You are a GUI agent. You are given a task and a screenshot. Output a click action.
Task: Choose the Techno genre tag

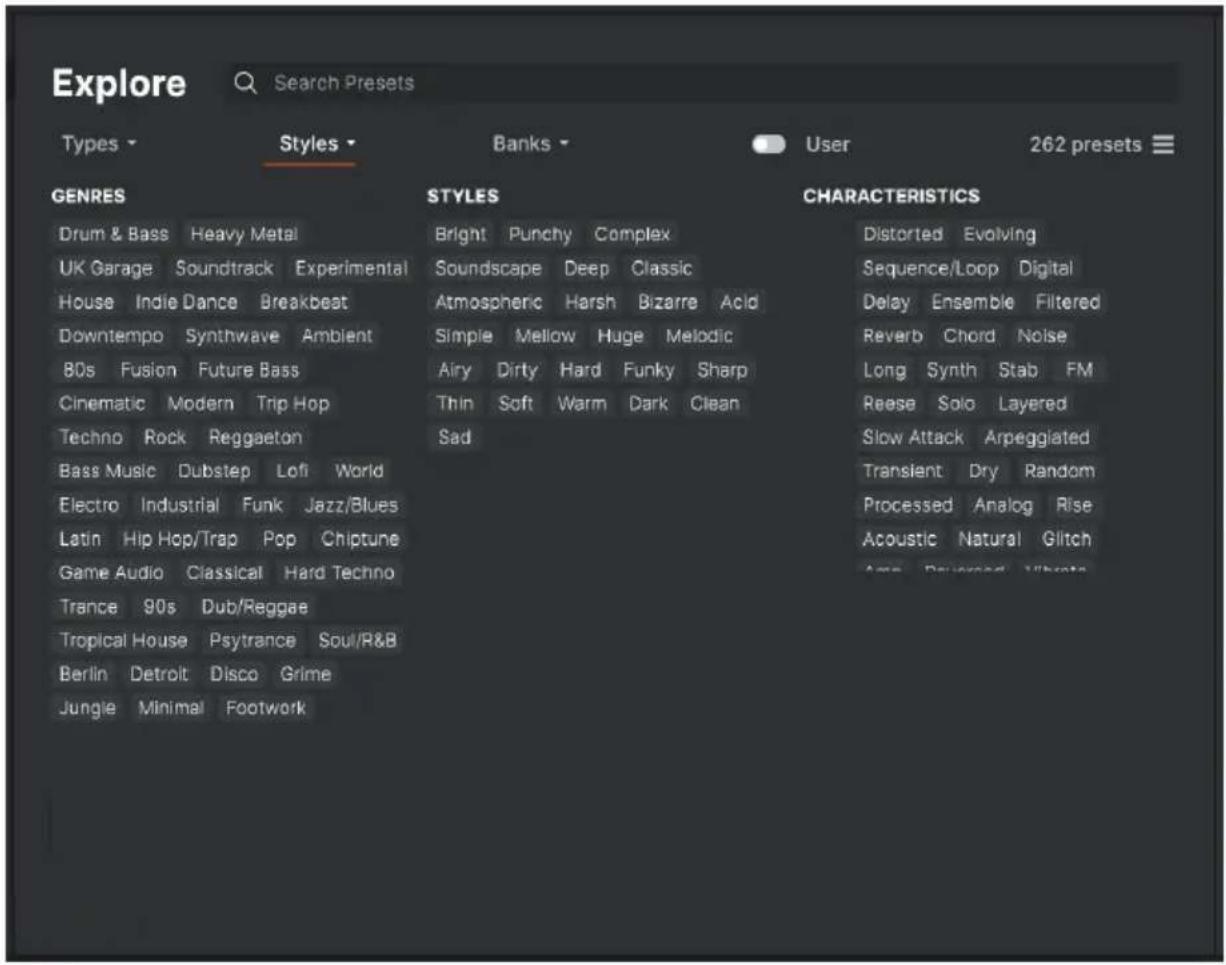[91, 438]
